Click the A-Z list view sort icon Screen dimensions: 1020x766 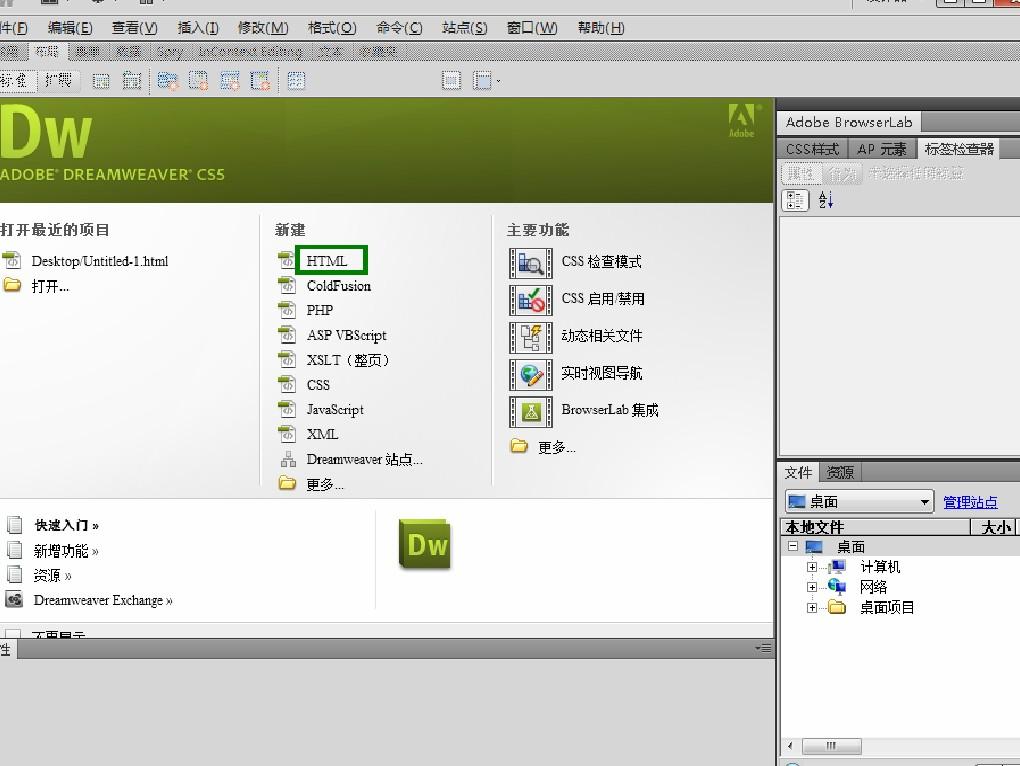click(x=826, y=201)
